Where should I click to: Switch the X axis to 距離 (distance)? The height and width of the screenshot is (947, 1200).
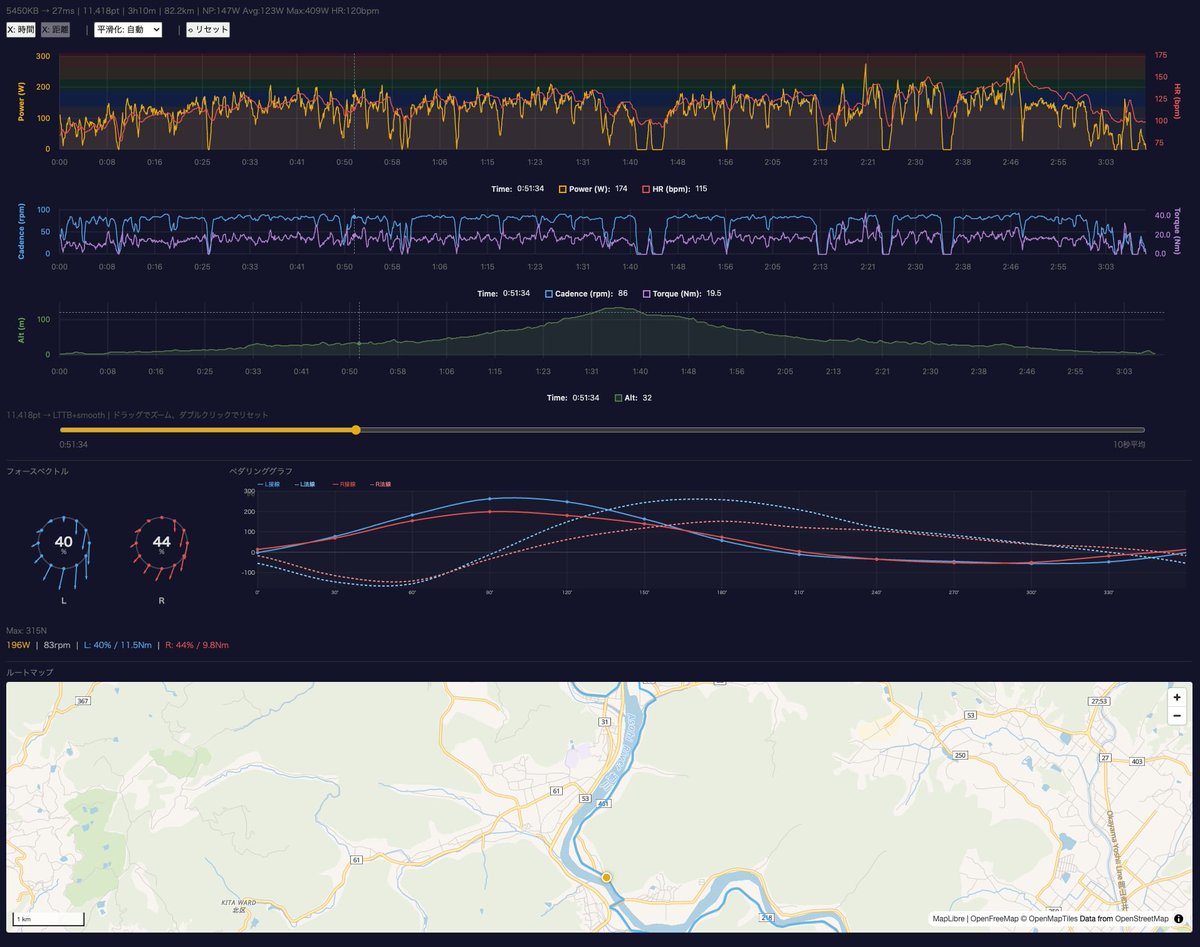click(x=53, y=30)
